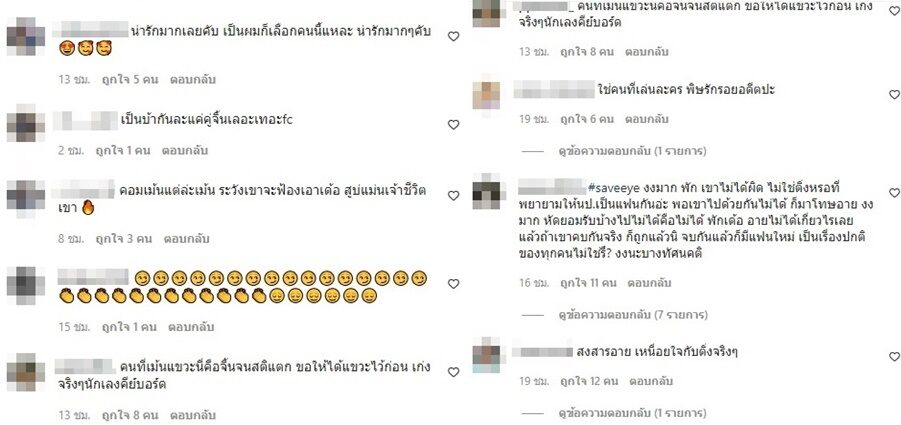This screenshot has height=425, width=901.
Task: Heart the comment with the row of clapping emojis
Action: pyautogui.click(x=453, y=284)
